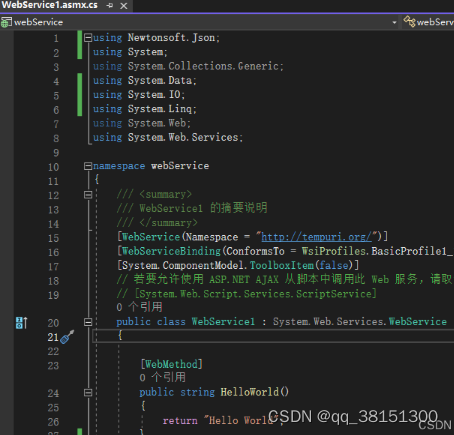Image resolution: width=454 pixels, height=435 pixels.
Task: Click the inheritance margin icon on line 20
Action: (x=21, y=323)
